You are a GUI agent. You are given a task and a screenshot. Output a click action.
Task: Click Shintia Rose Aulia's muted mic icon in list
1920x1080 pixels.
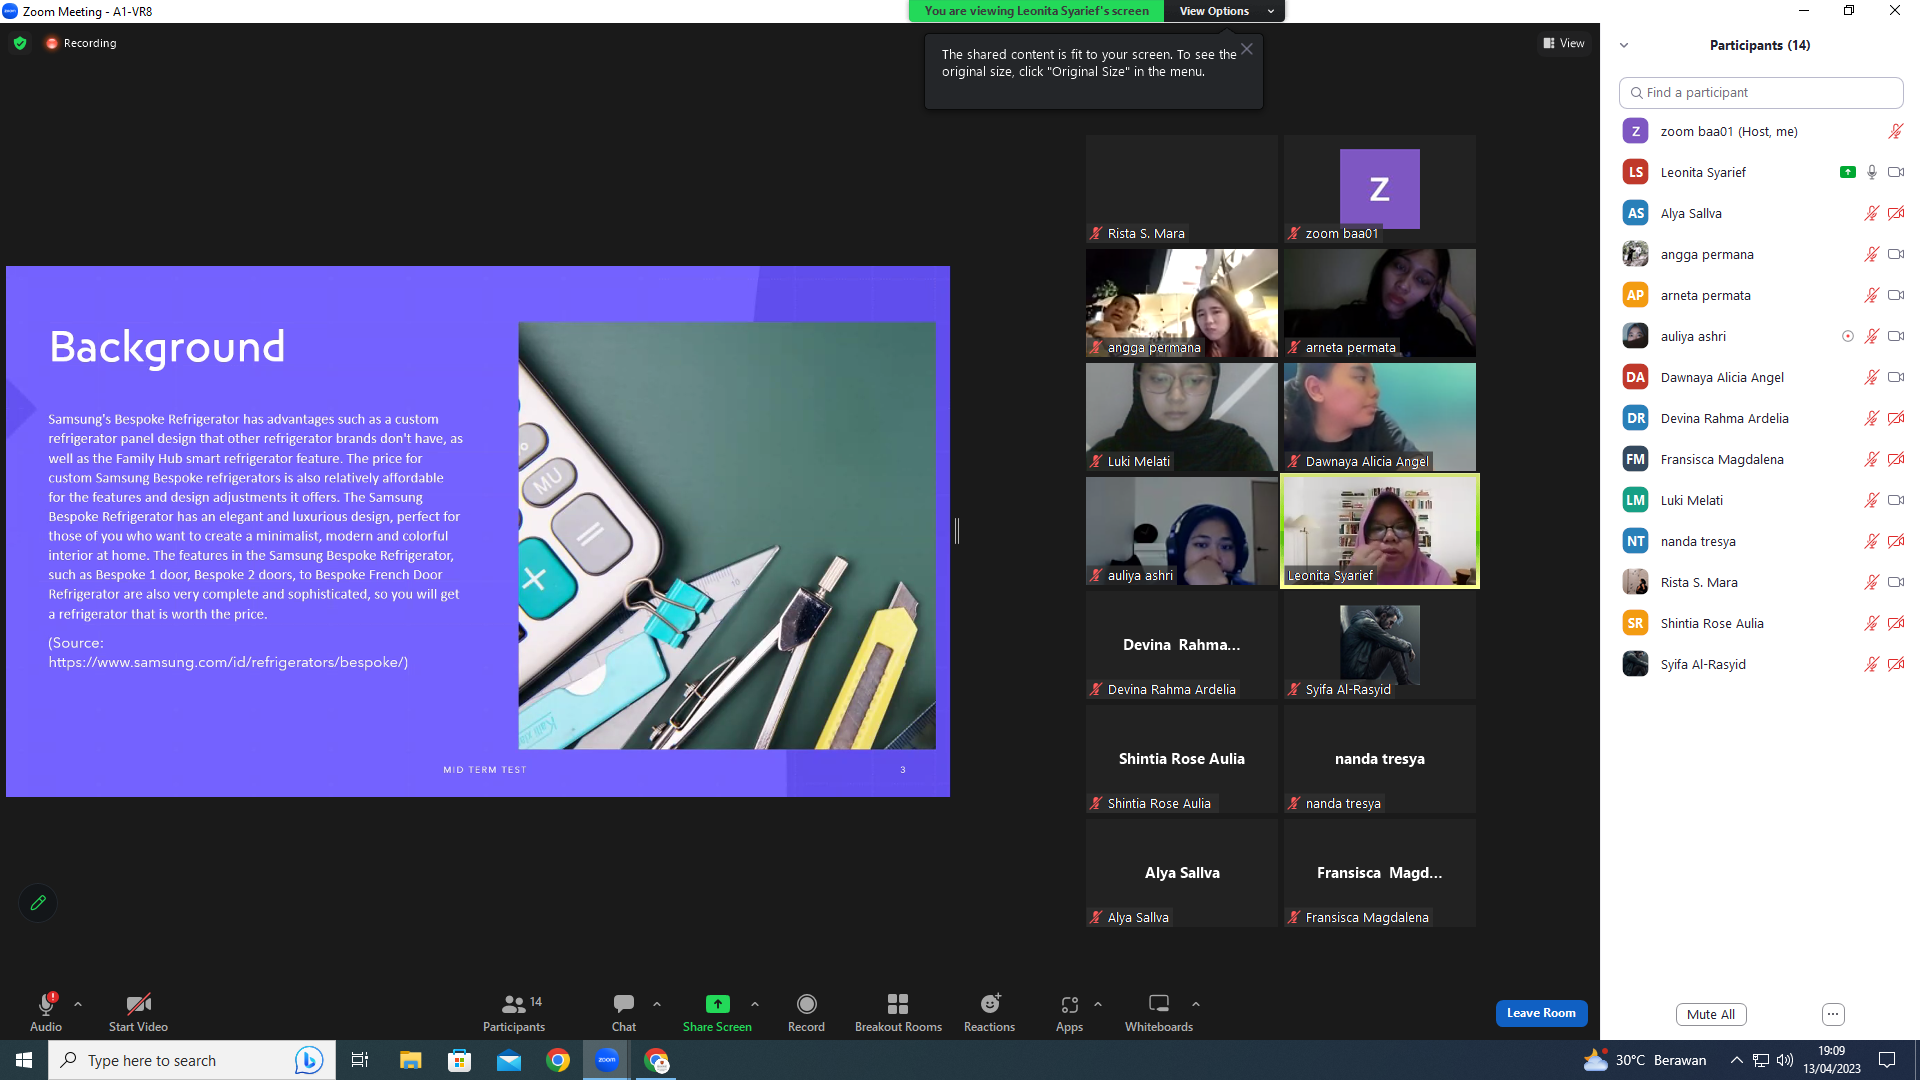[1871, 623]
